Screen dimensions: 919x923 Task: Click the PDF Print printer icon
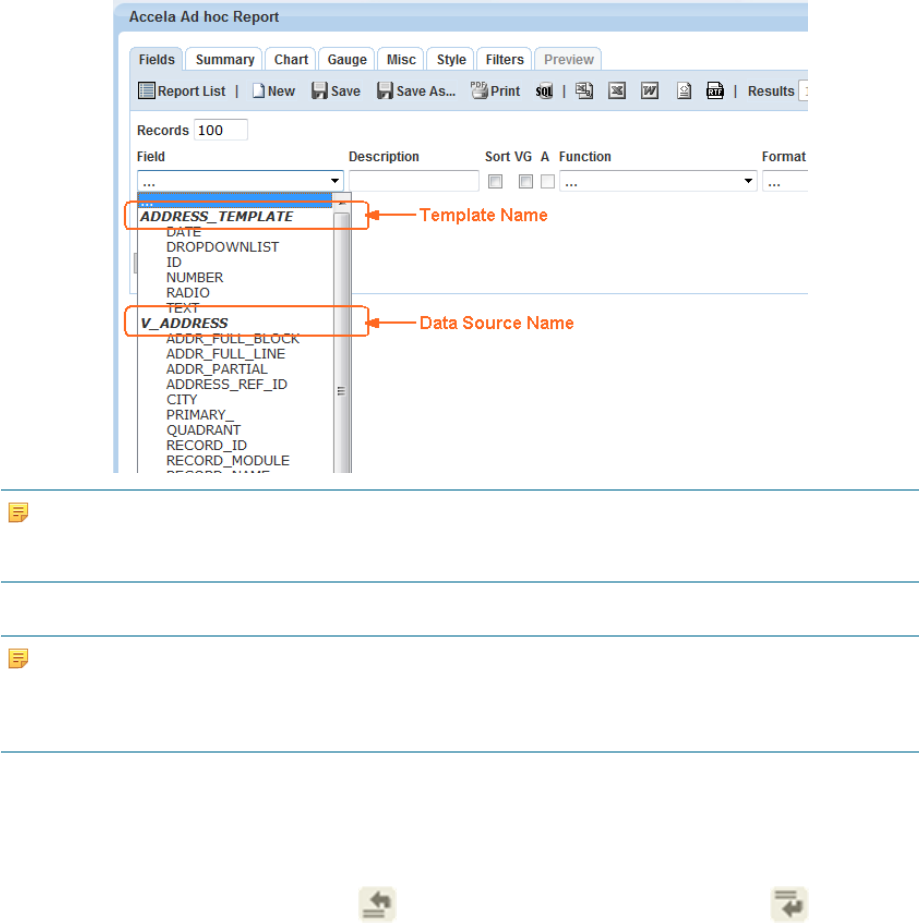pos(479,90)
